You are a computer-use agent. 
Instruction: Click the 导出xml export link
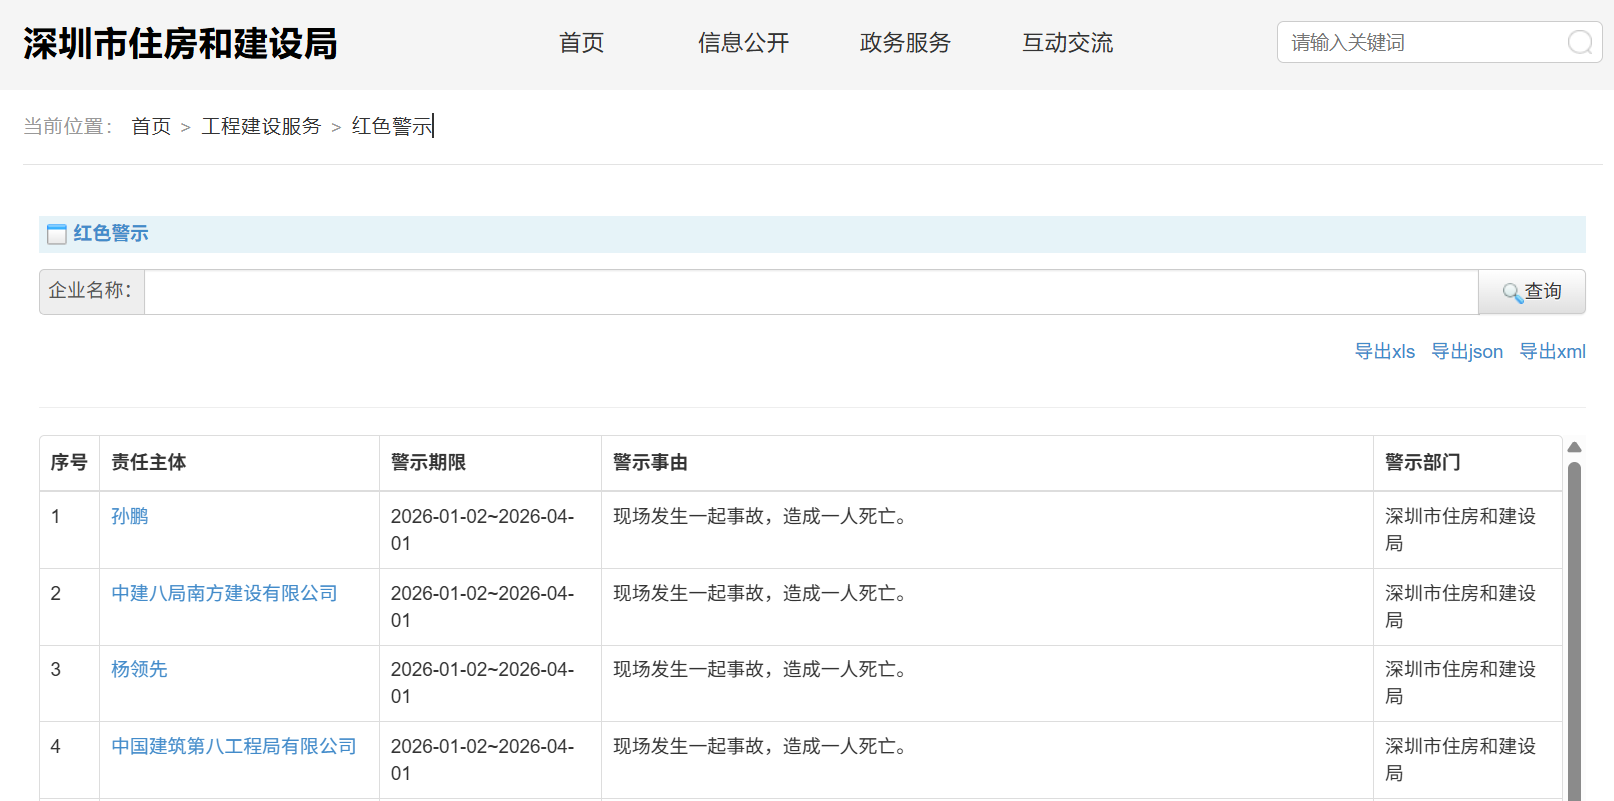pyautogui.click(x=1552, y=352)
